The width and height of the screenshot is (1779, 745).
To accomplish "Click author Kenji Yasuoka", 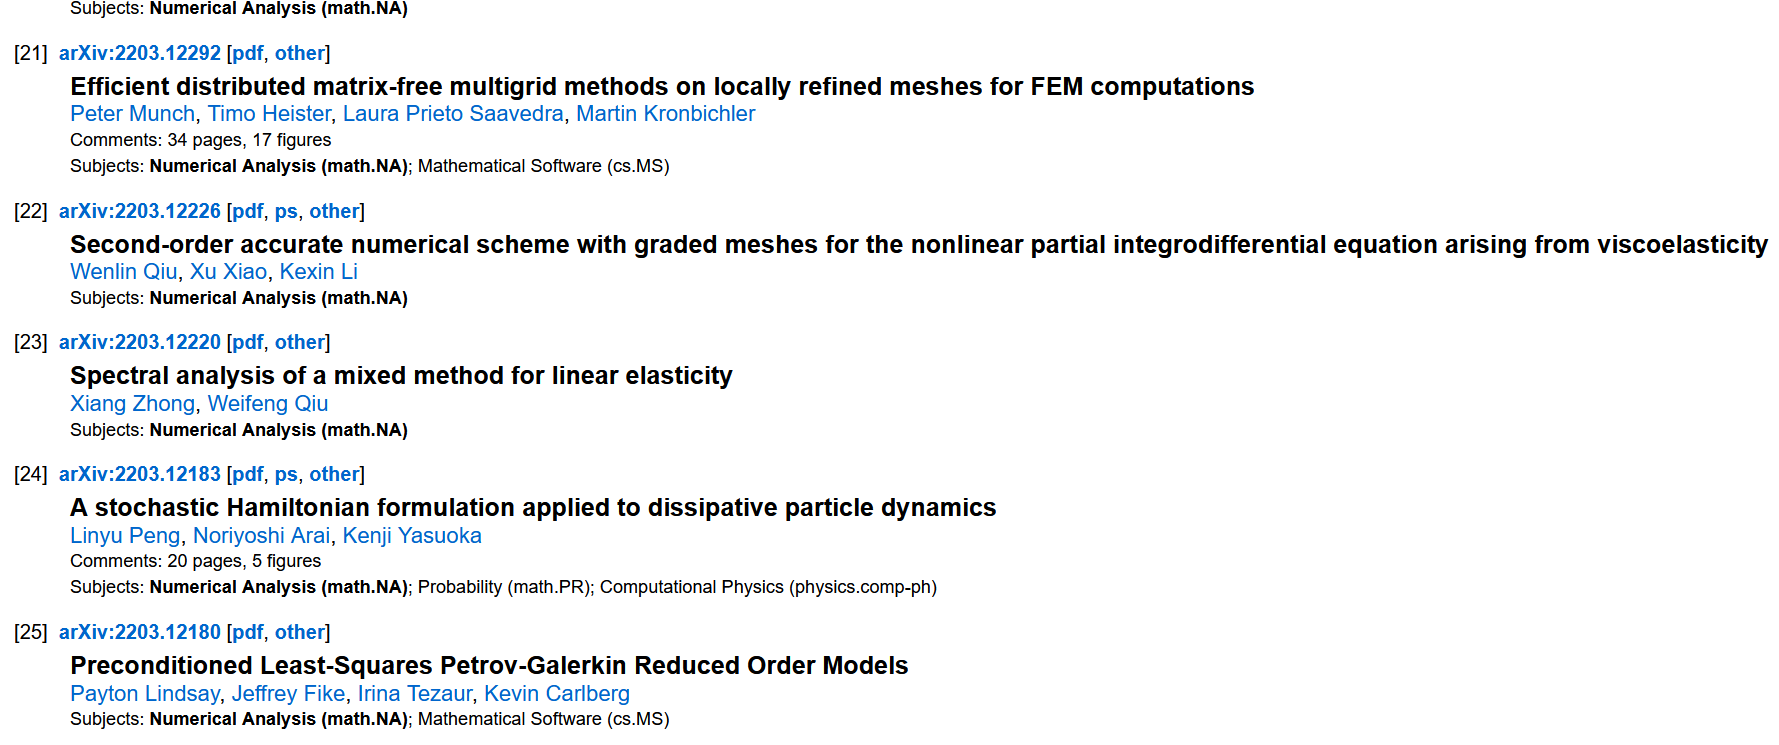I will pyautogui.click(x=412, y=536).
